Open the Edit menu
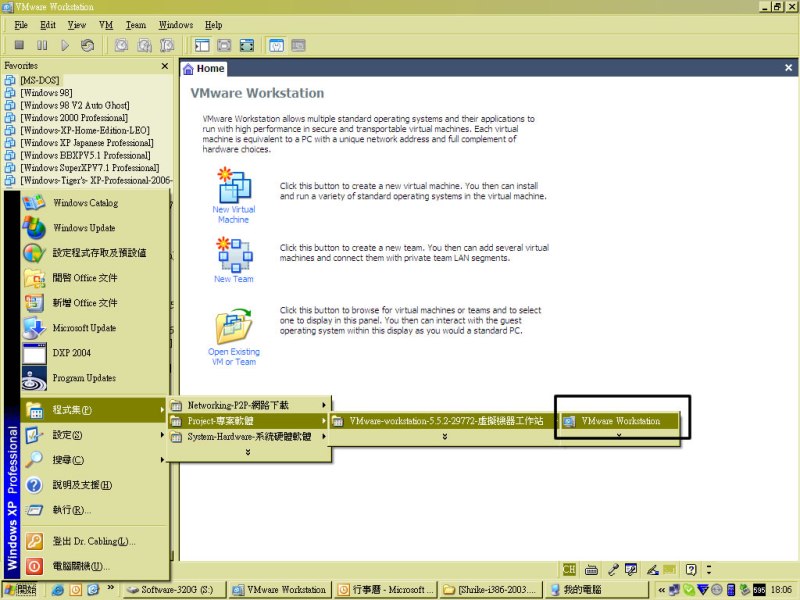Screen dimensions: 800x600 click(x=47, y=25)
